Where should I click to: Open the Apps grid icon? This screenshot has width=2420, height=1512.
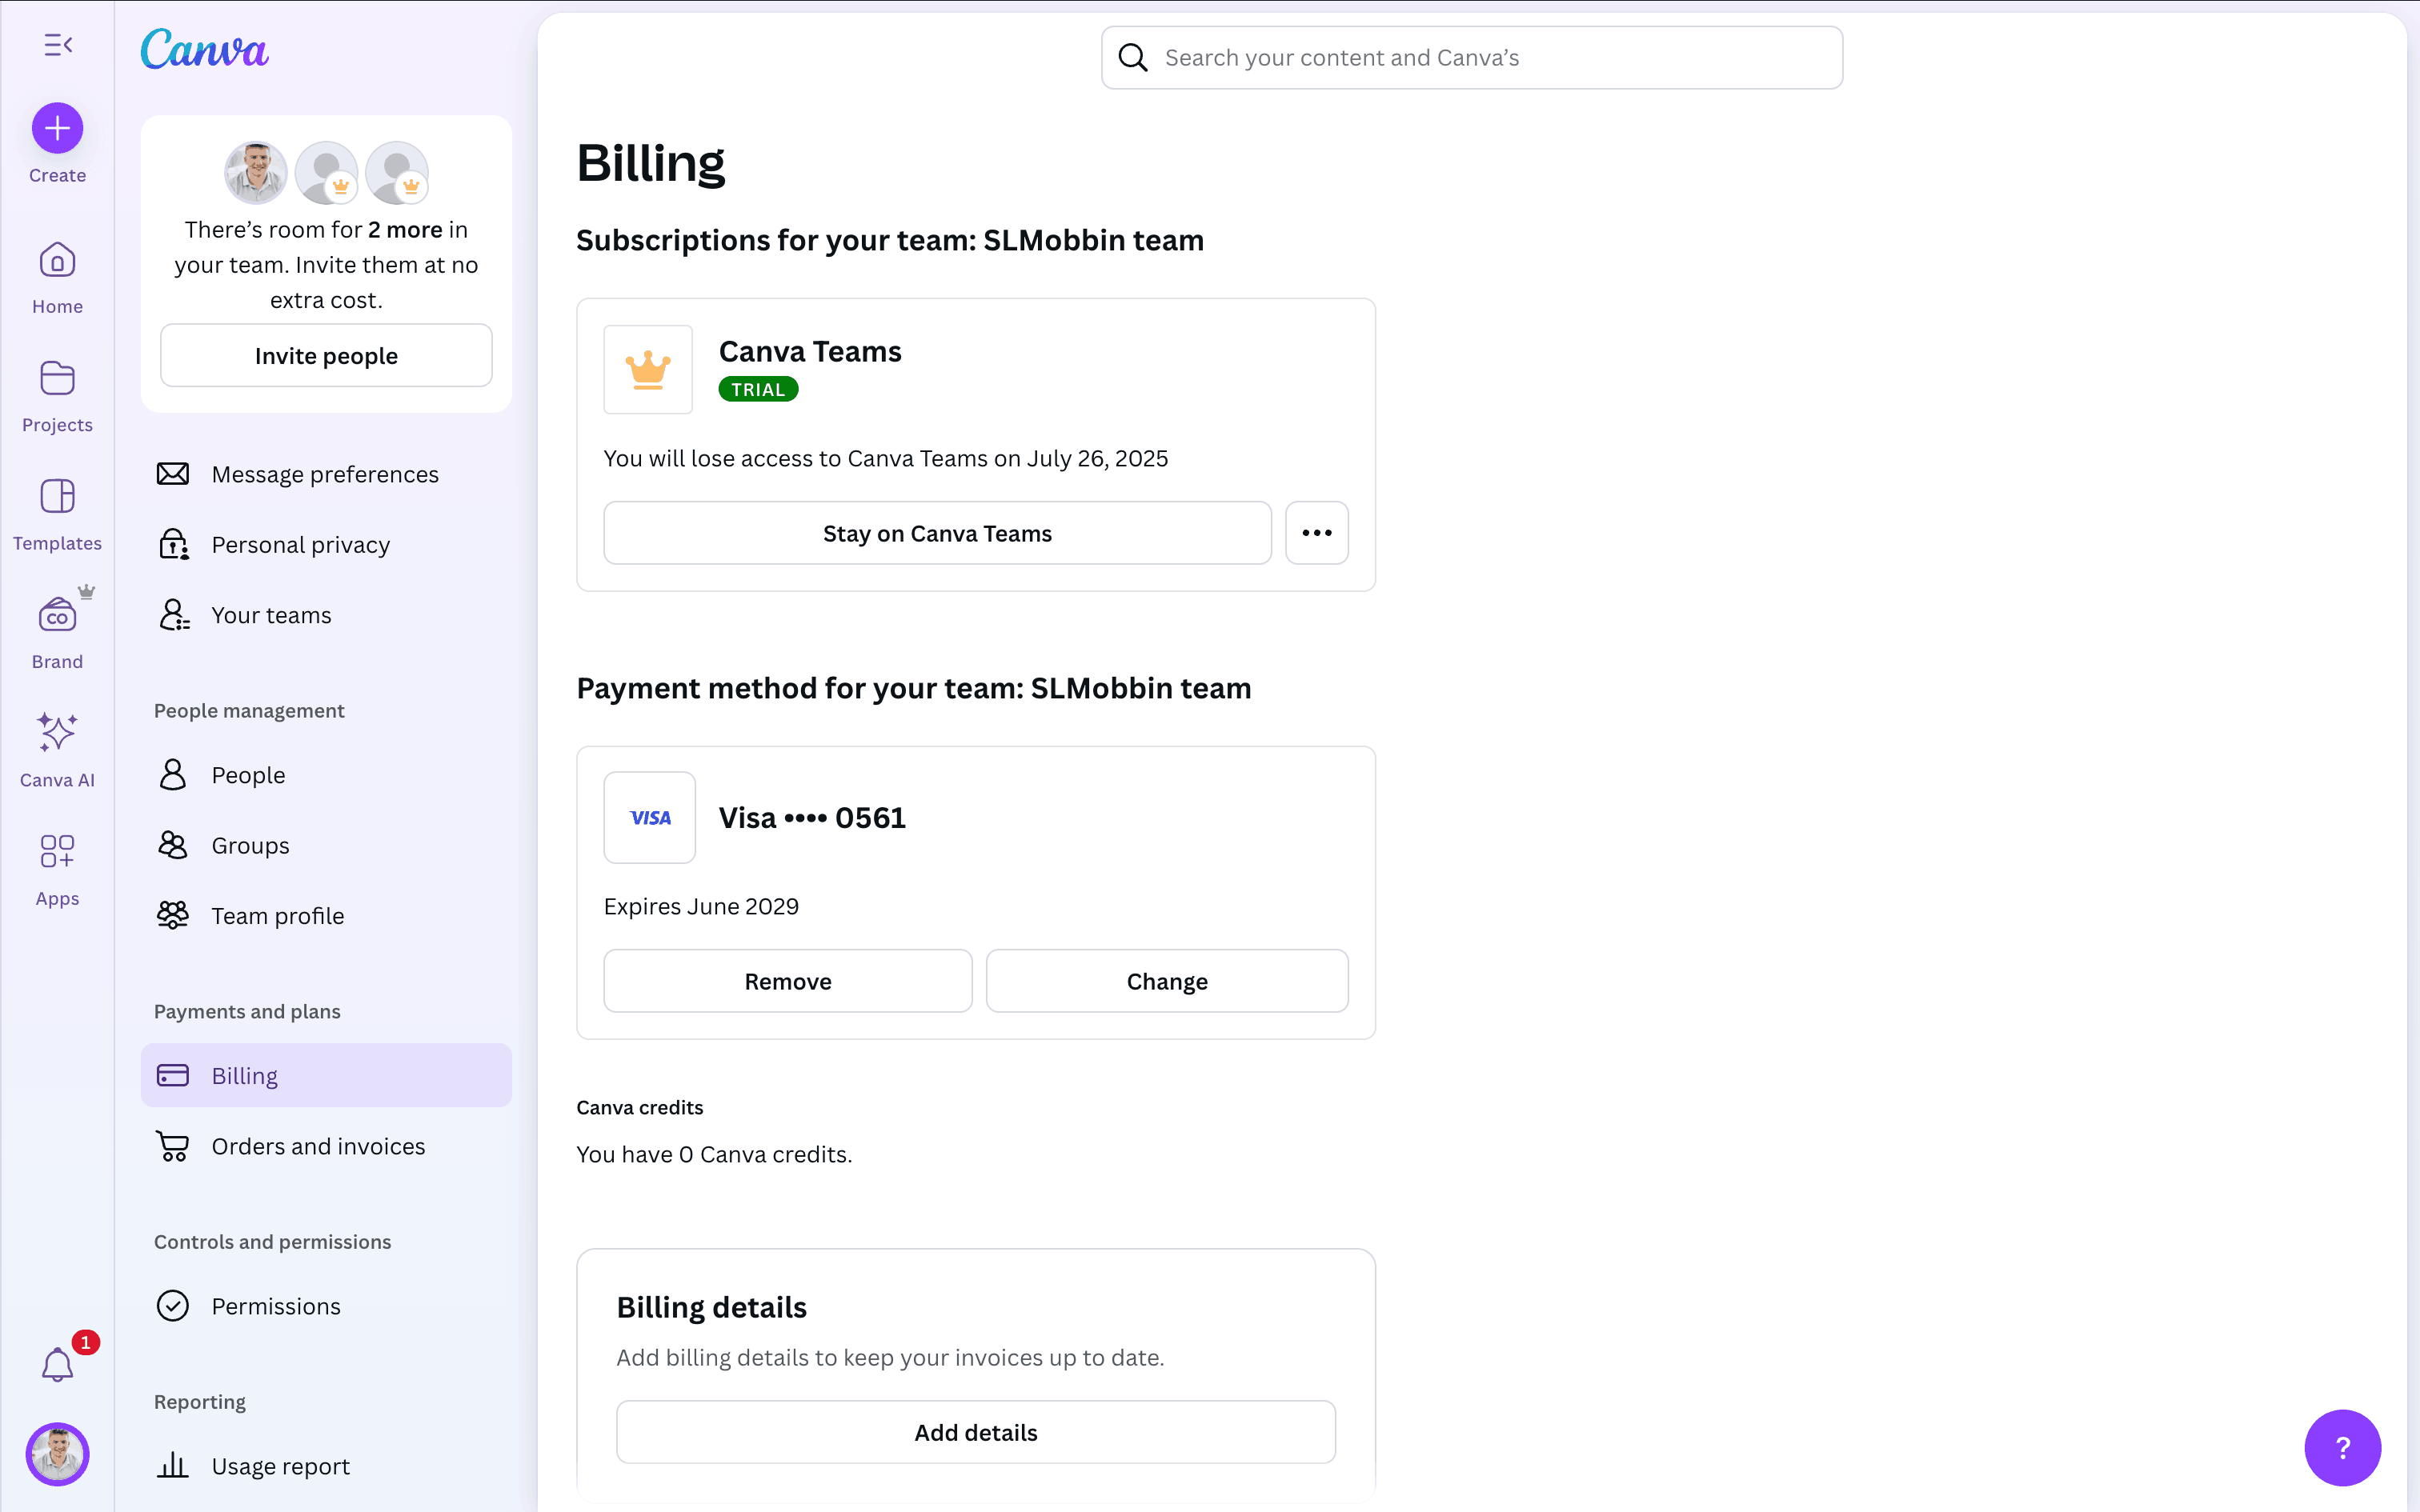[x=58, y=852]
